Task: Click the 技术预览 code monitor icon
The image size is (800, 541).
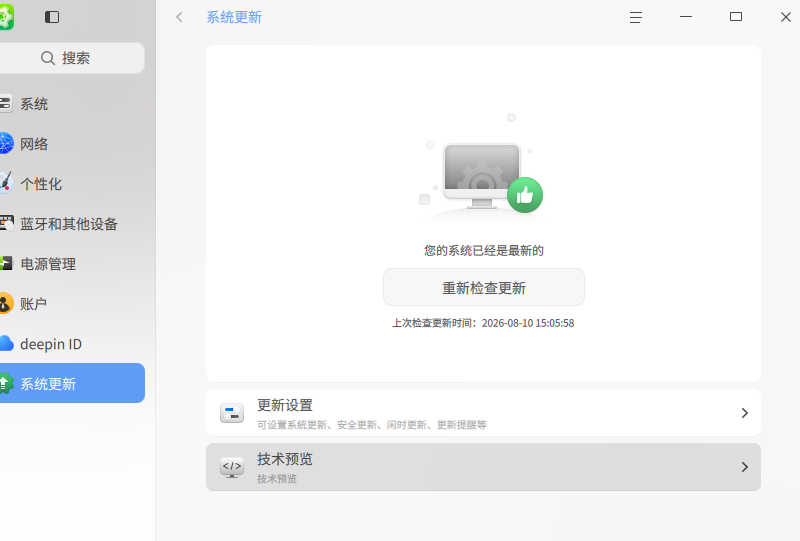Action: click(232, 467)
